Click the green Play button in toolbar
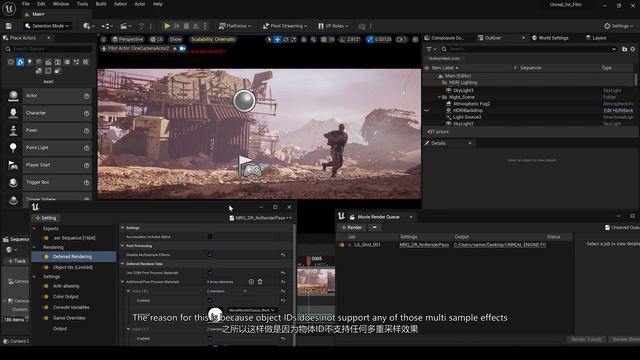Image resolution: width=640 pixels, height=360 pixels. pyautogui.click(x=167, y=26)
